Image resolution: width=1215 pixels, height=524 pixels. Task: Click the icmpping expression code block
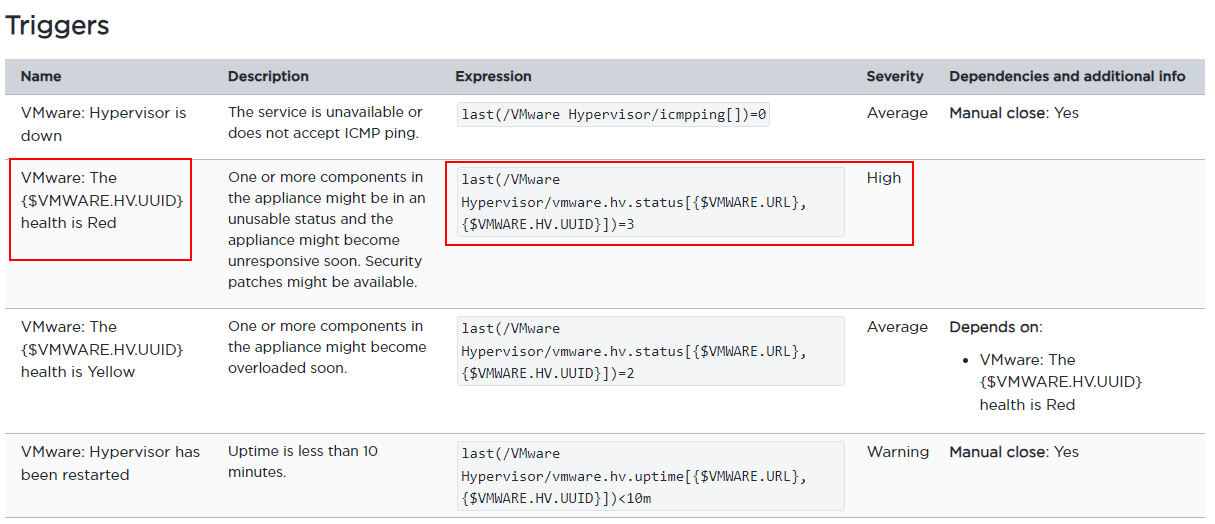613,114
